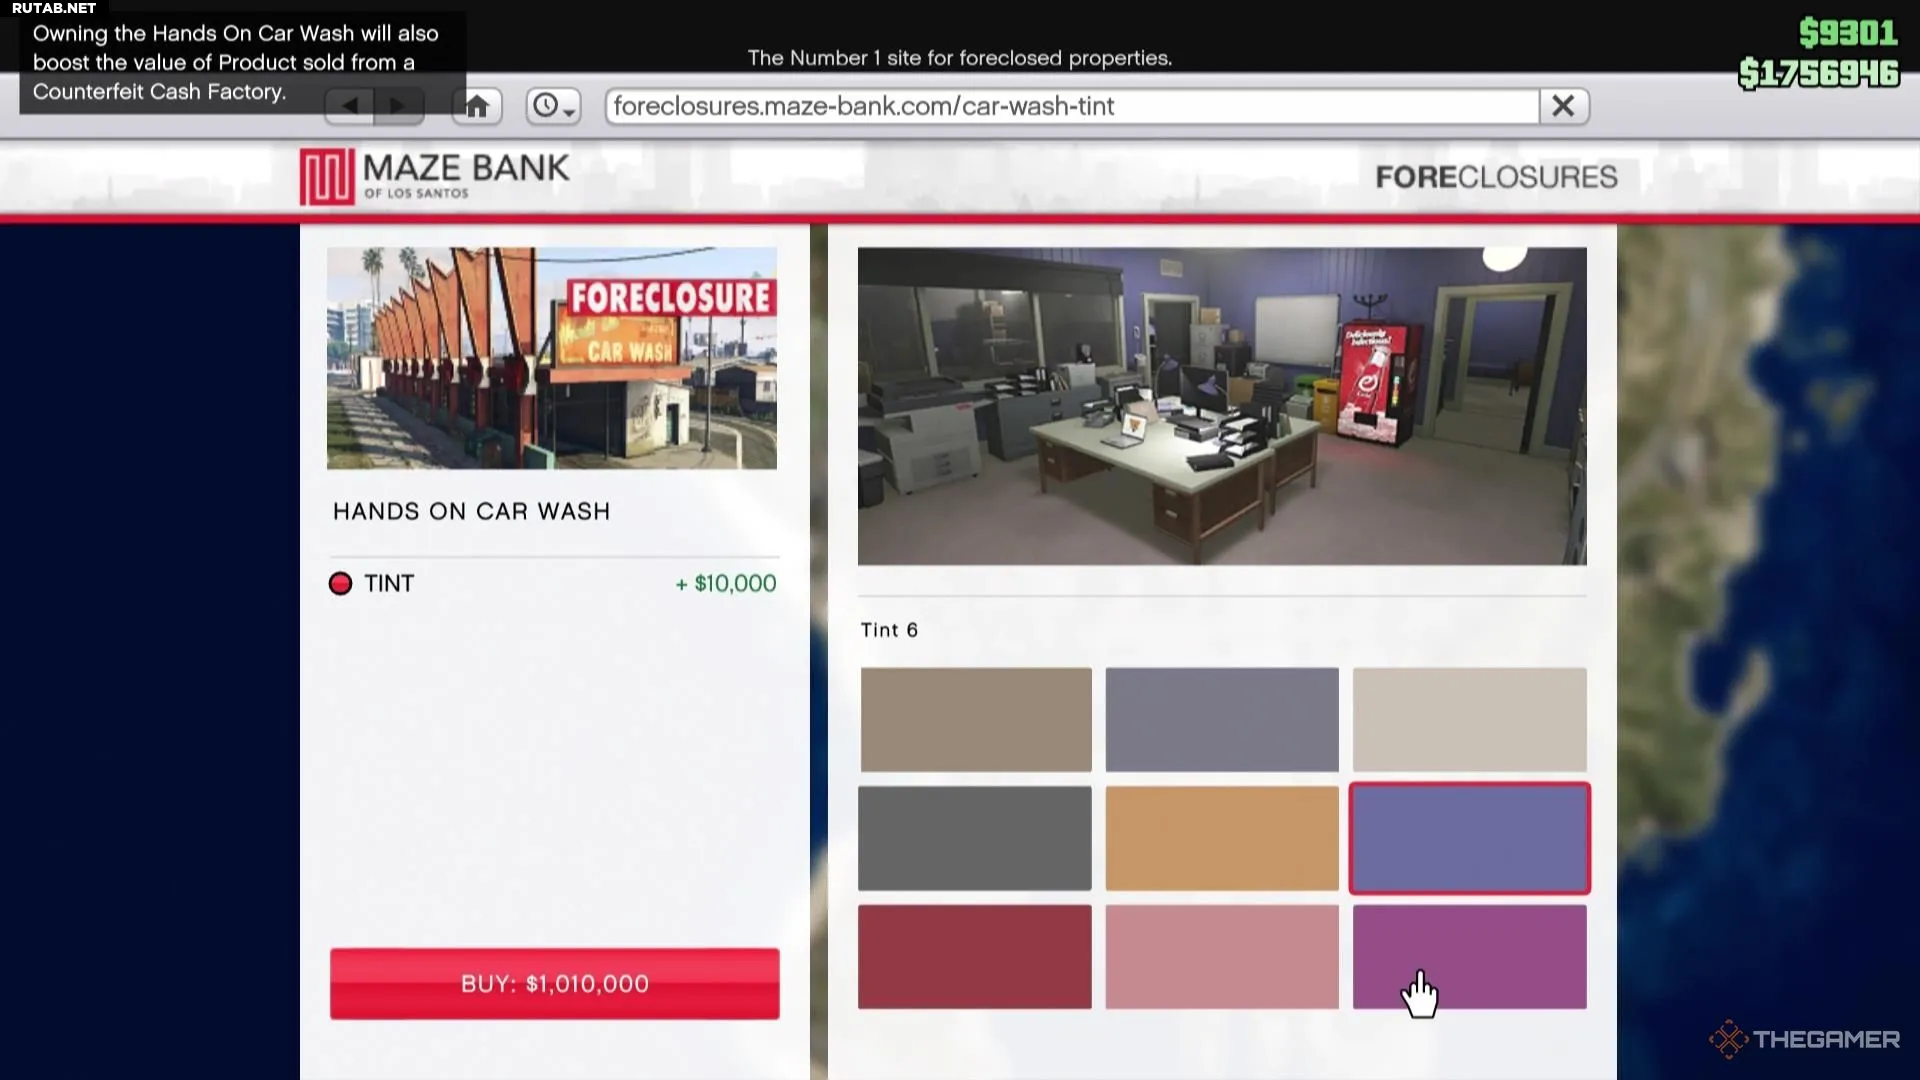Buy the car wash for $1,010,000

tap(555, 984)
